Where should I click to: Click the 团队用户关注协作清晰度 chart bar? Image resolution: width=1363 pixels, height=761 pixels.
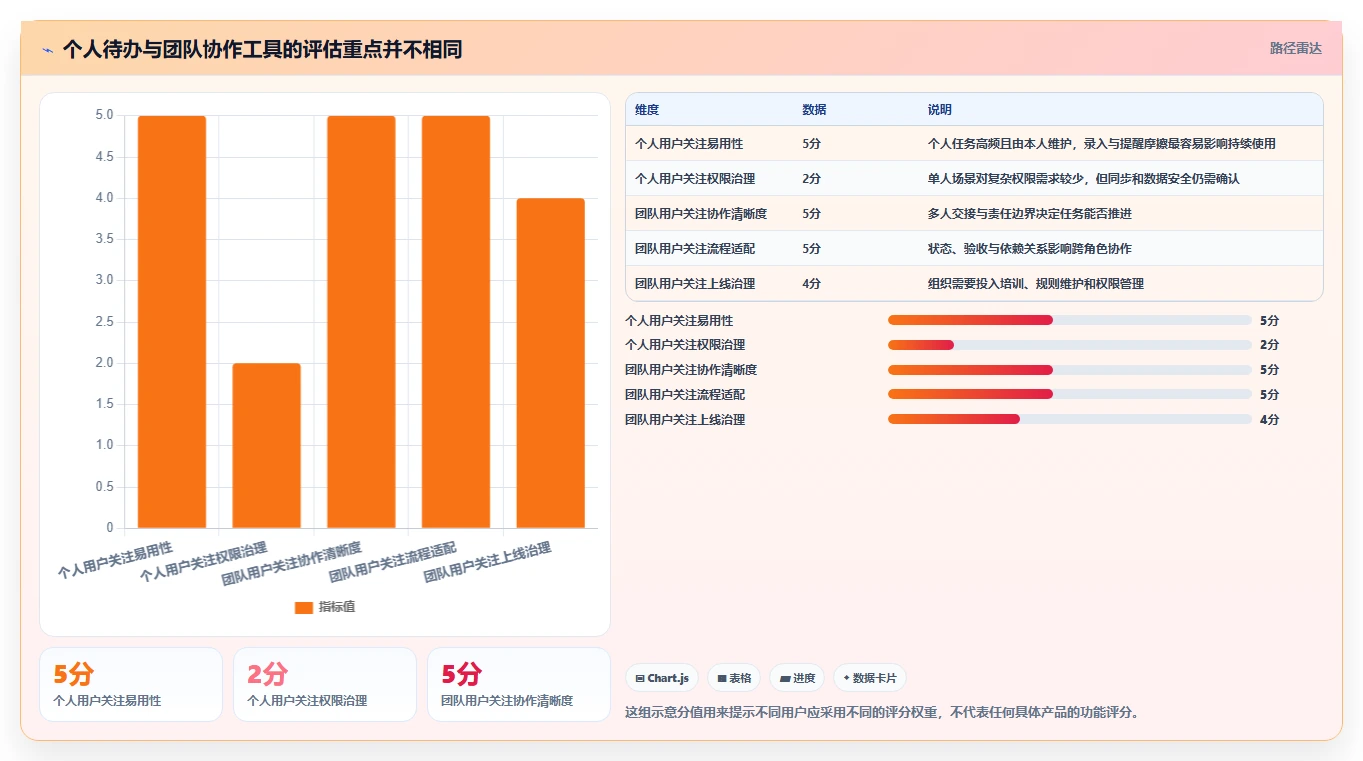361,322
